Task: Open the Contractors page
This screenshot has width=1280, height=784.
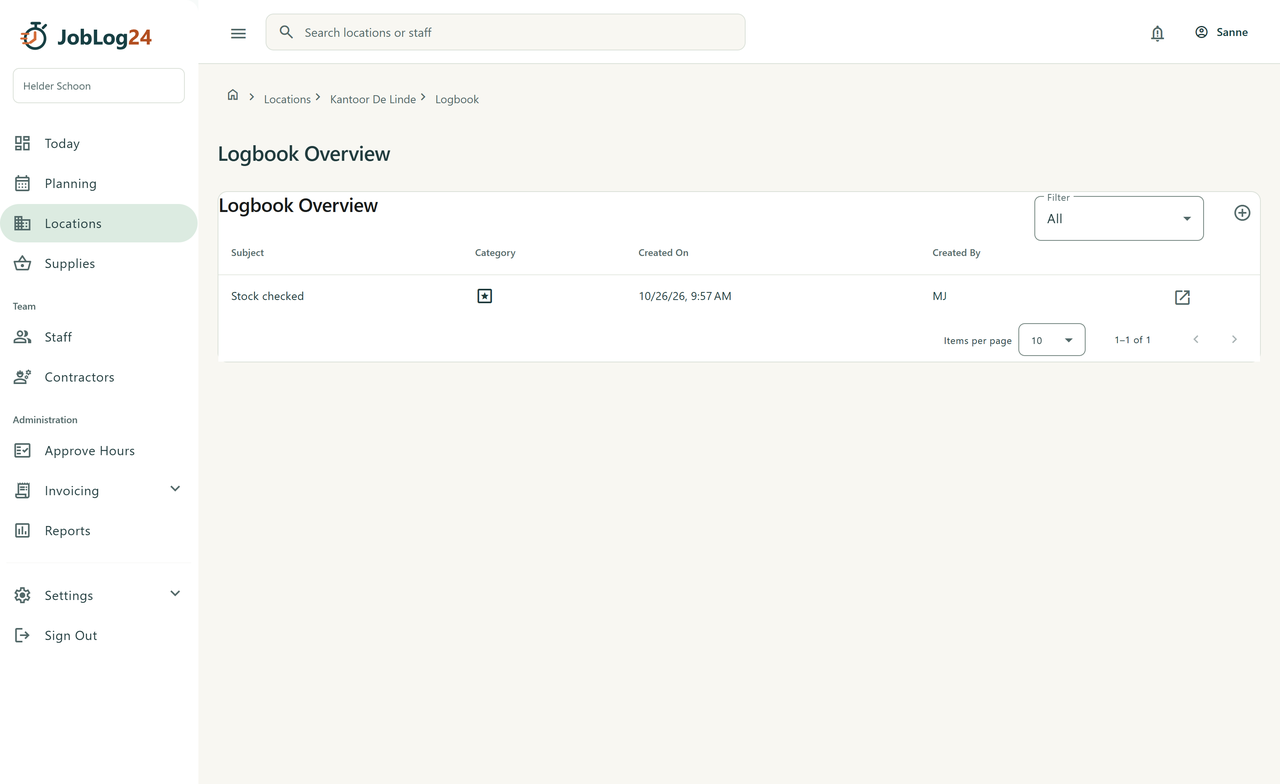Action: [x=99, y=377]
